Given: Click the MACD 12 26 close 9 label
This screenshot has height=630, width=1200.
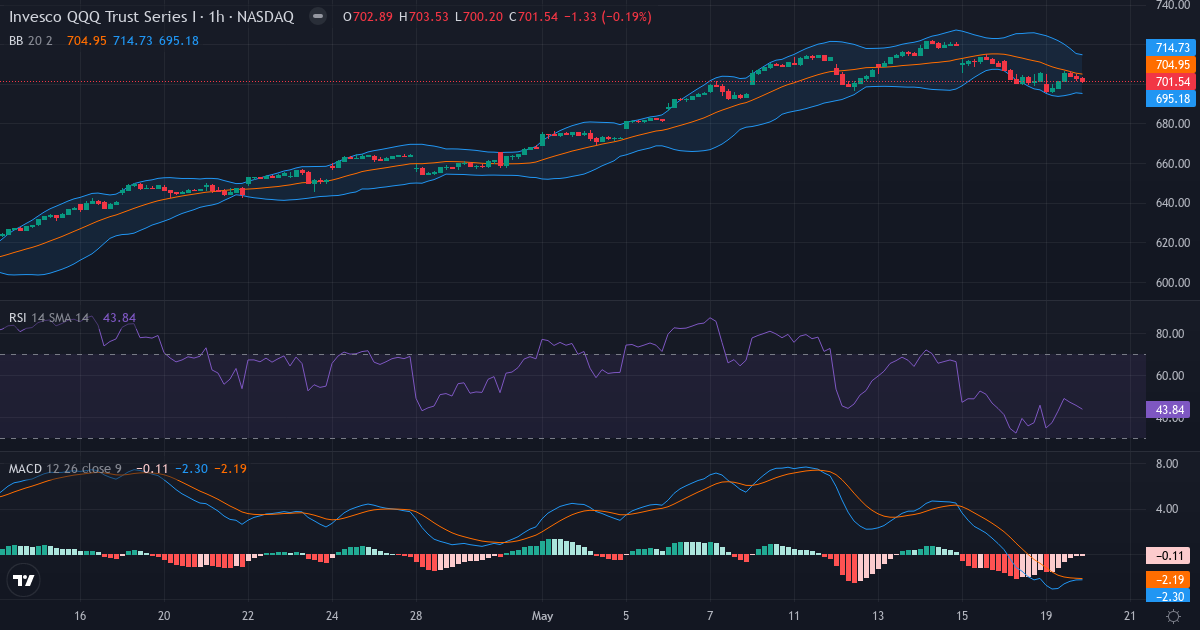Looking at the screenshot, I should tap(66, 468).
